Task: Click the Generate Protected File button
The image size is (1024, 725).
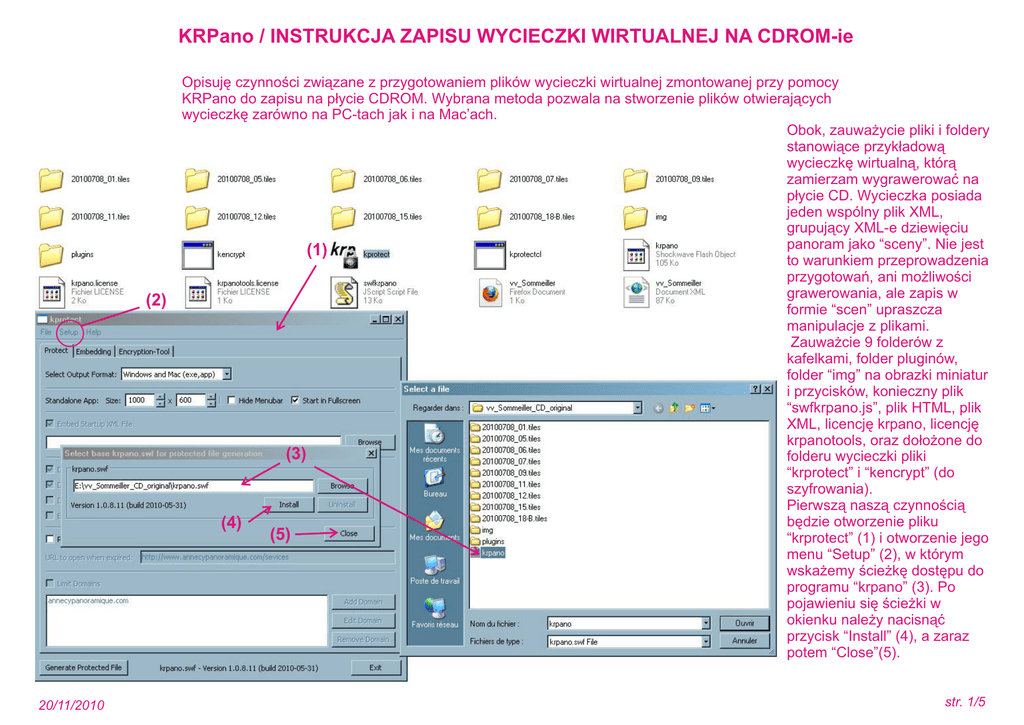Action: click(84, 667)
